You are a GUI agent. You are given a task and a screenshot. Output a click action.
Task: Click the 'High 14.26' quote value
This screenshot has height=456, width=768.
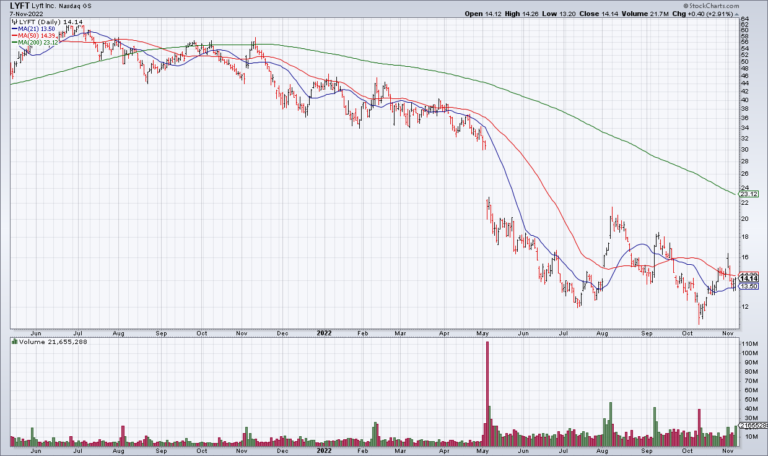[x=521, y=14]
